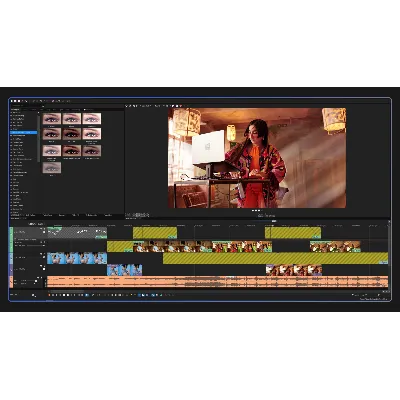Click the video preview of woman at laptop
This screenshot has width=400, height=400.
pos(257,158)
